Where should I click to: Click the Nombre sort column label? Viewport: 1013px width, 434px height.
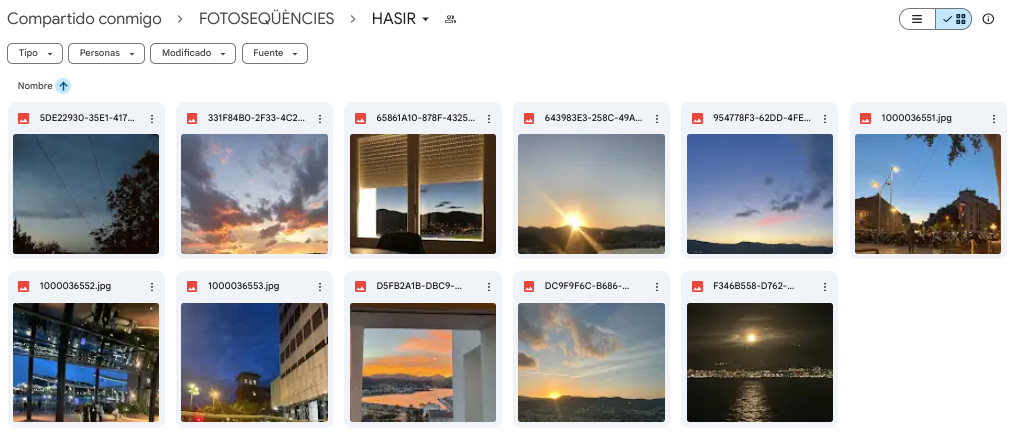pyautogui.click(x=35, y=86)
